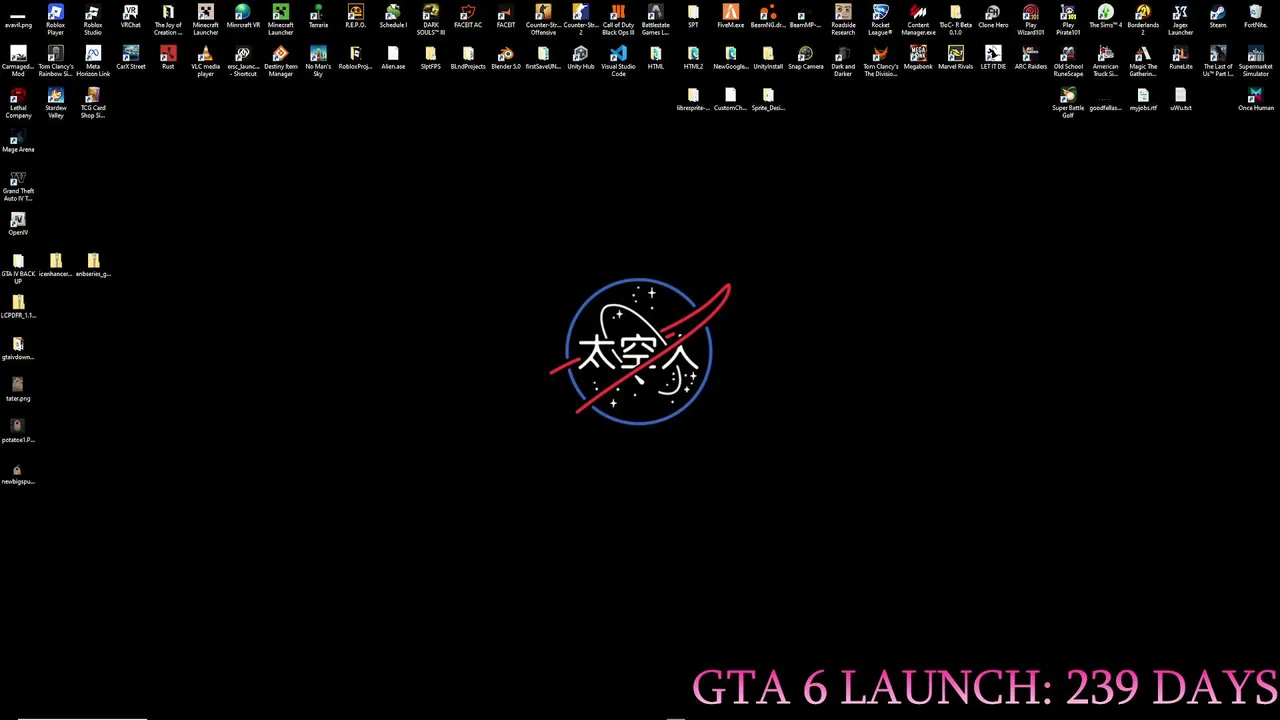1280x720 pixels.
Task: Open the Roadside Research icon
Action: (843, 19)
